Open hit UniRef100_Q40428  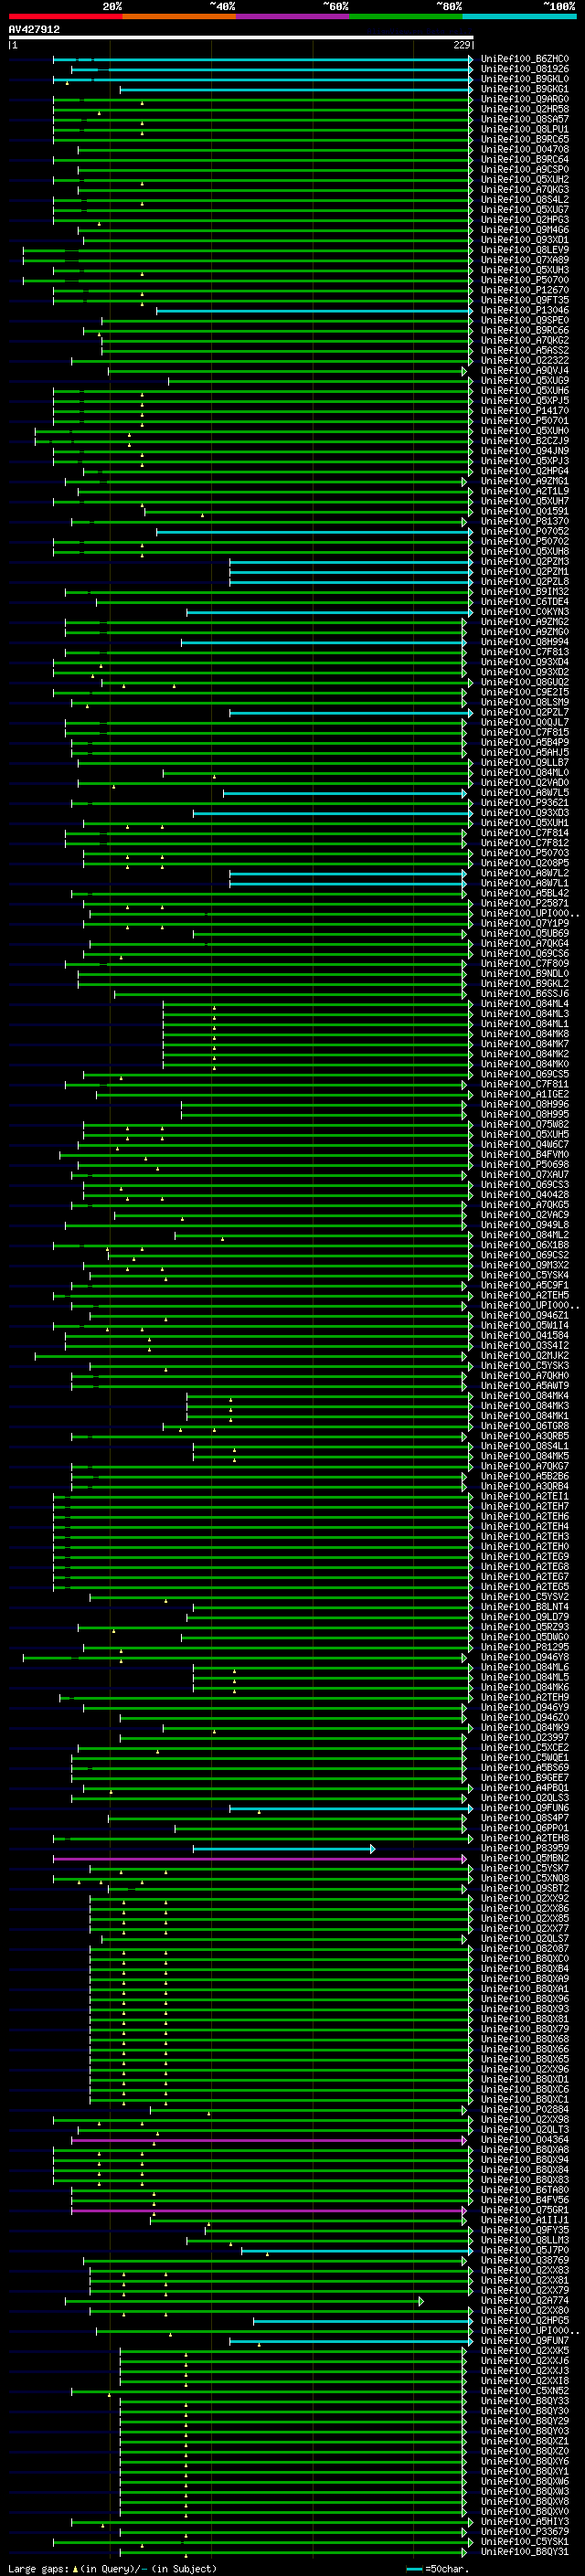524,1195
